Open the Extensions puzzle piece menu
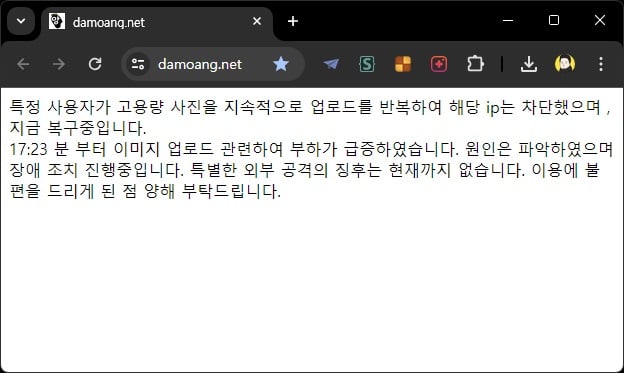 click(x=475, y=64)
